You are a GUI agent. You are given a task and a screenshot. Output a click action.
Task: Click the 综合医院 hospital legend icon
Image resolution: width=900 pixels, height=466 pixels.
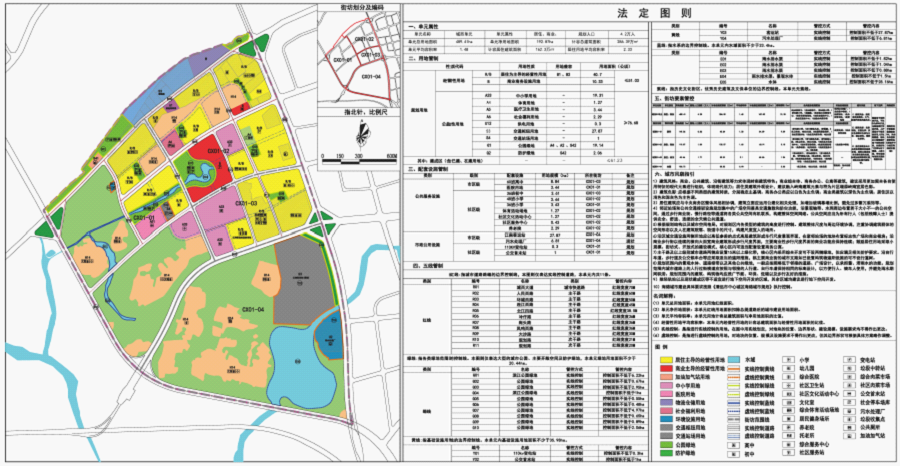(x=789, y=376)
